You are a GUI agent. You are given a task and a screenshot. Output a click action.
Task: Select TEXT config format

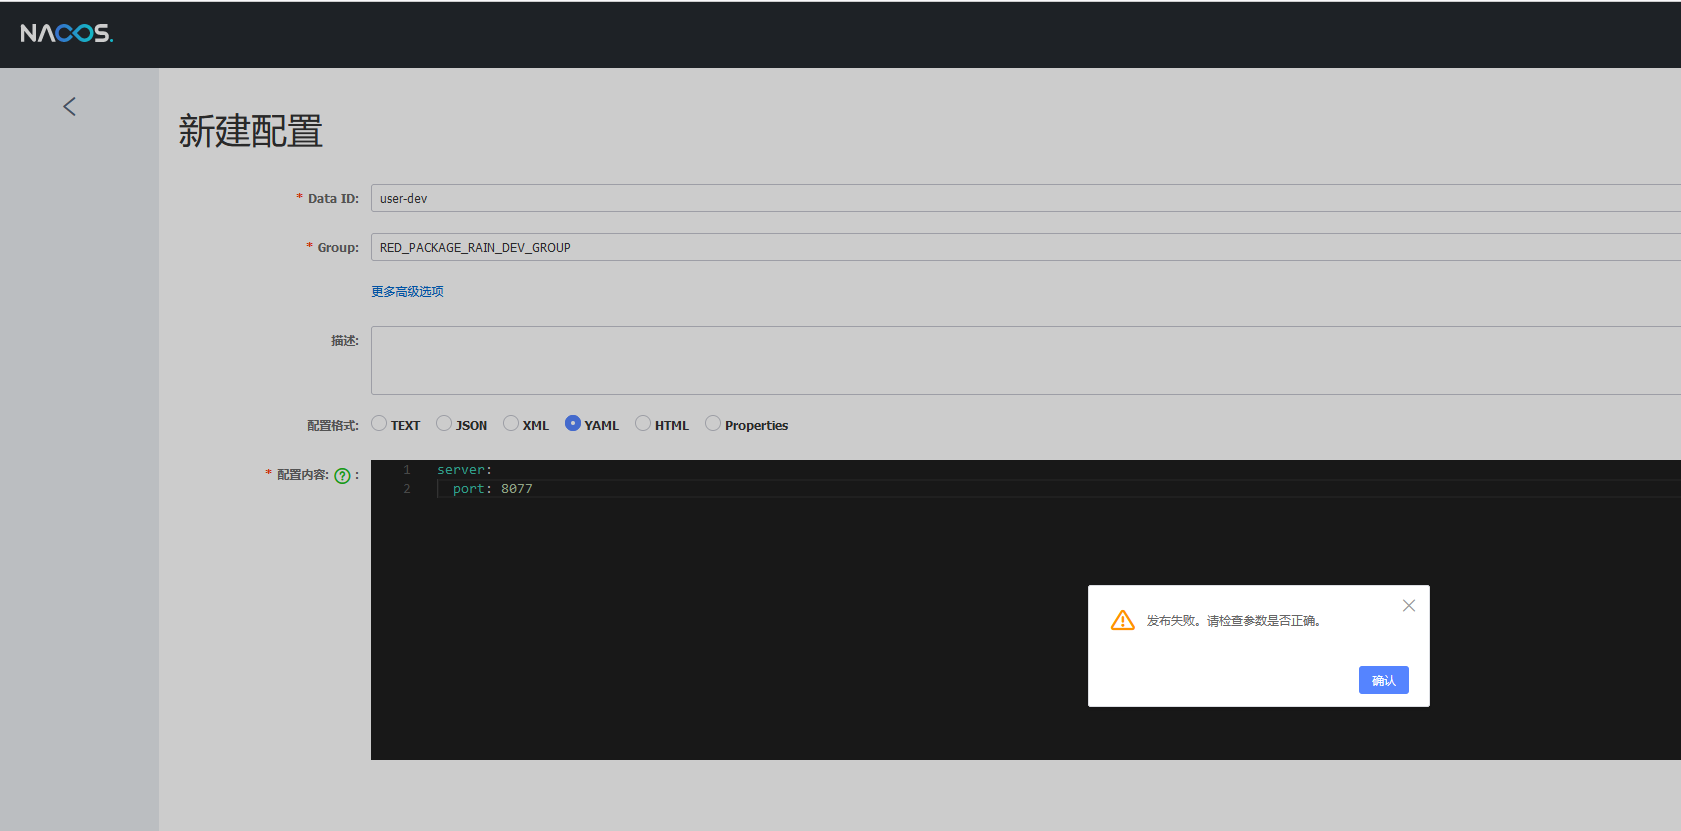pos(379,423)
